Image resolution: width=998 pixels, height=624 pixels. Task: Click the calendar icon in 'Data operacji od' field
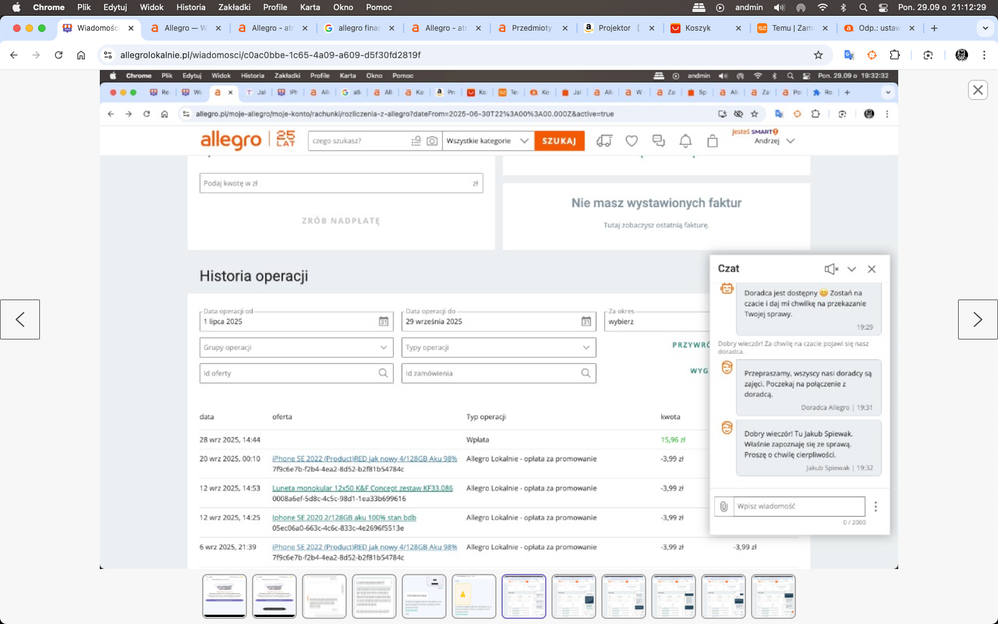[x=384, y=322]
